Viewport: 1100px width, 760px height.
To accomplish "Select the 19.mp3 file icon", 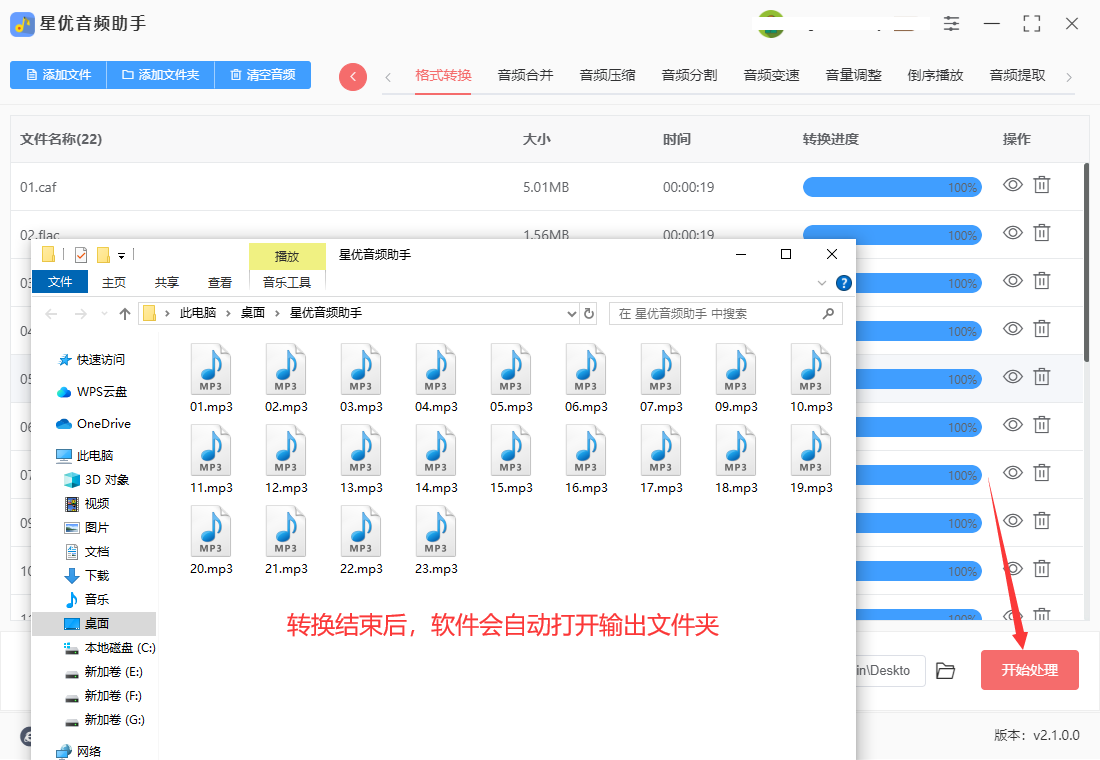I will (x=811, y=451).
